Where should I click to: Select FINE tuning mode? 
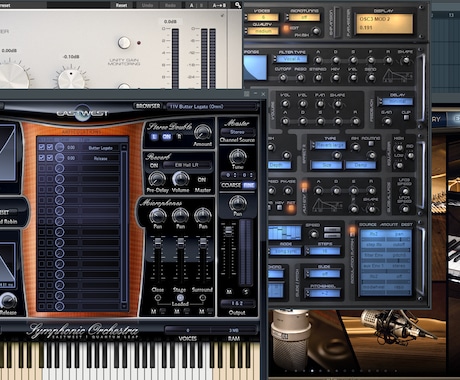249,185
